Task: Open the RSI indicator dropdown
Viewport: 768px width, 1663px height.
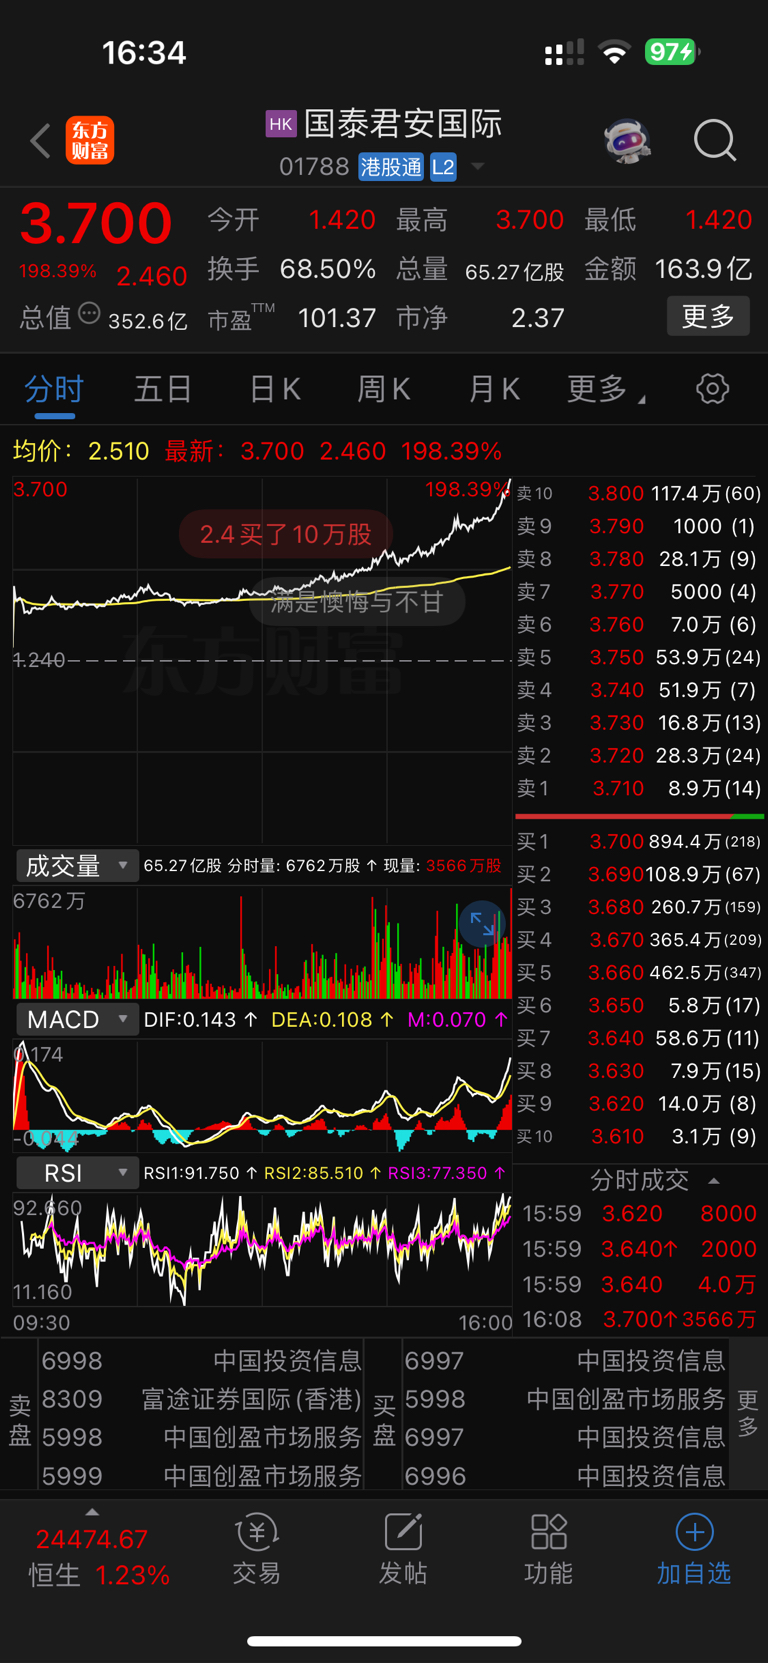Action: point(77,1173)
